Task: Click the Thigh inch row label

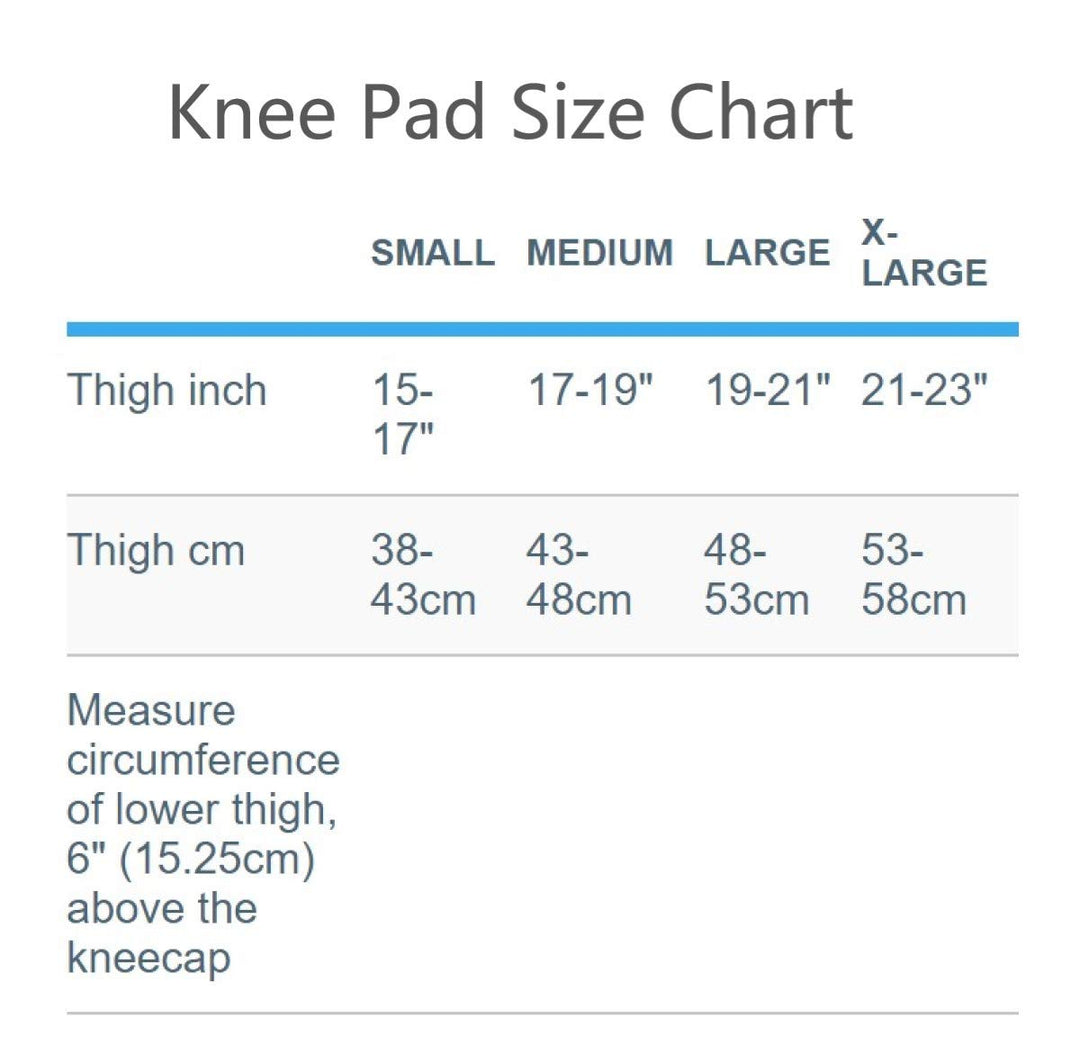Action: click(167, 391)
